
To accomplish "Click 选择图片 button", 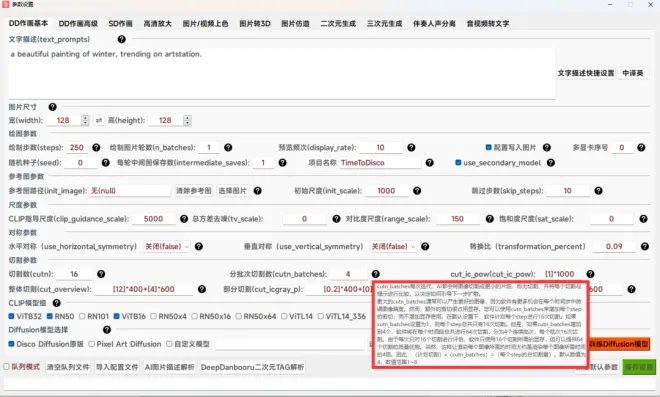I will tap(232, 191).
